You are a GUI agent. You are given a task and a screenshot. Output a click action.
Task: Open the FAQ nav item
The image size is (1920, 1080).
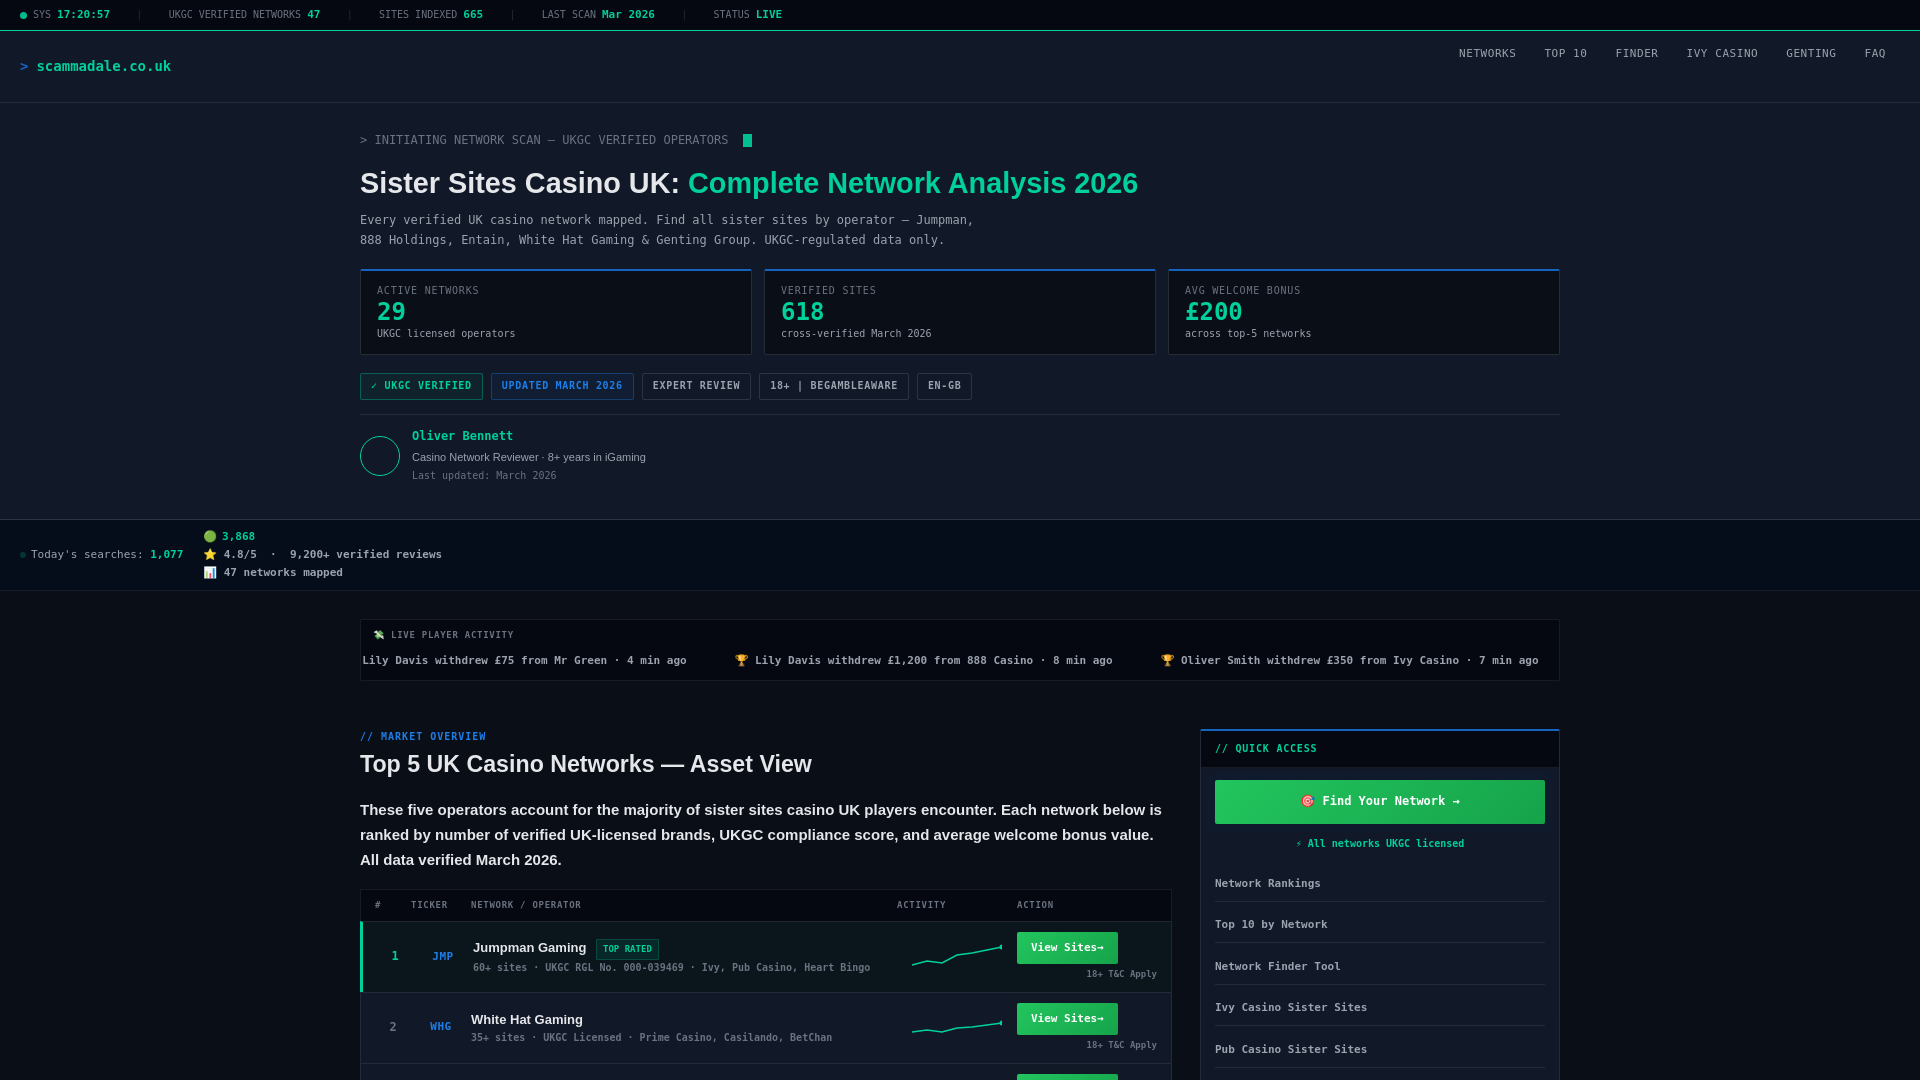(1875, 54)
